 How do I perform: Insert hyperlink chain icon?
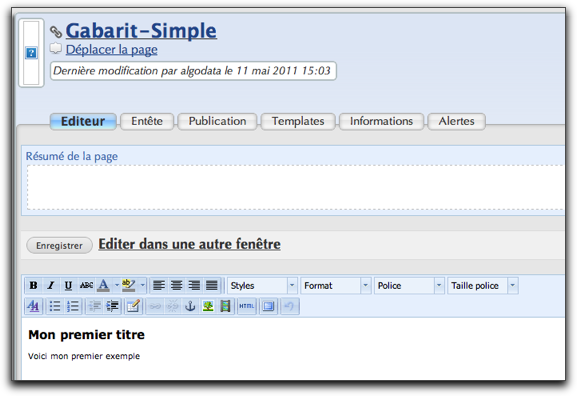point(155,306)
